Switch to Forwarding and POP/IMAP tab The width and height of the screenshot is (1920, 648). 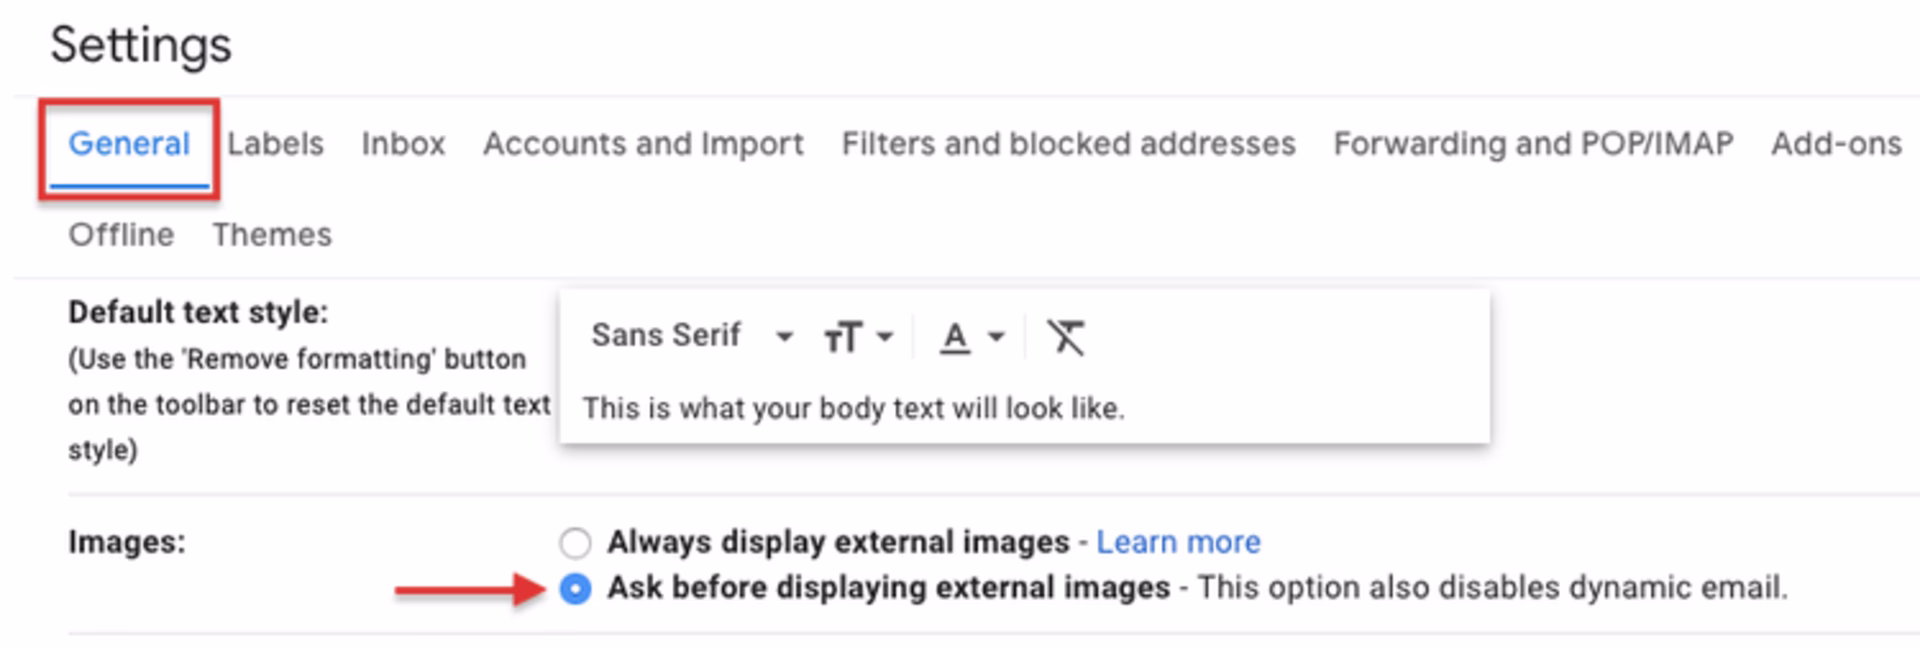(x=1533, y=144)
